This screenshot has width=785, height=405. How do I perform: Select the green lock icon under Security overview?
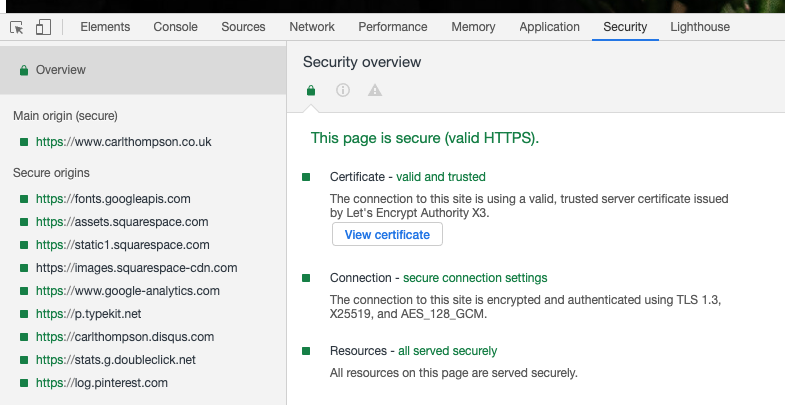(x=311, y=90)
